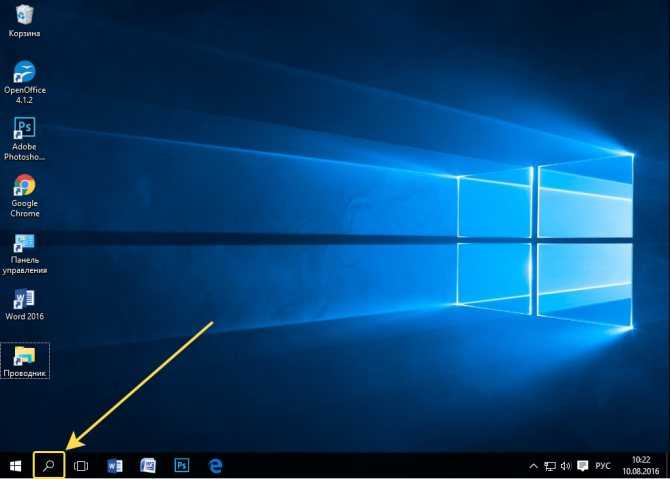Open the taskbar icon between Word and Photoshop
The image size is (670, 479).
148,465
